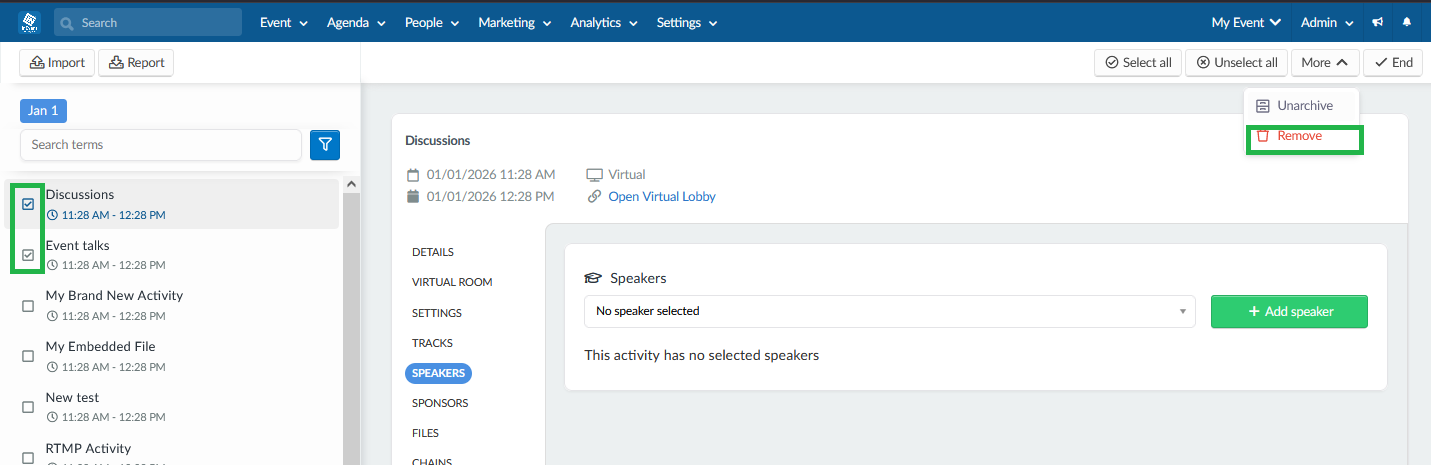
Task: Open the No speaker selected combo box
Action: click(x=890, y=311)
